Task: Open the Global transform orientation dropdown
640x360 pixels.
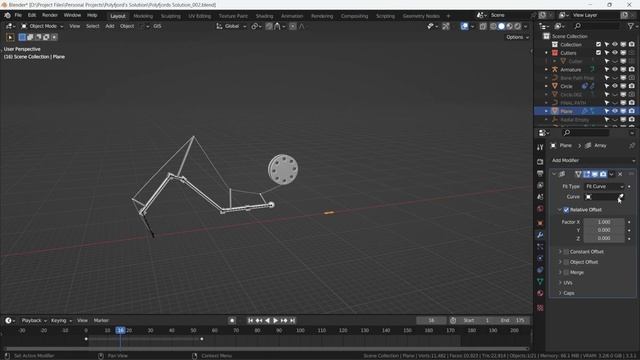Action: click(231, 26)
